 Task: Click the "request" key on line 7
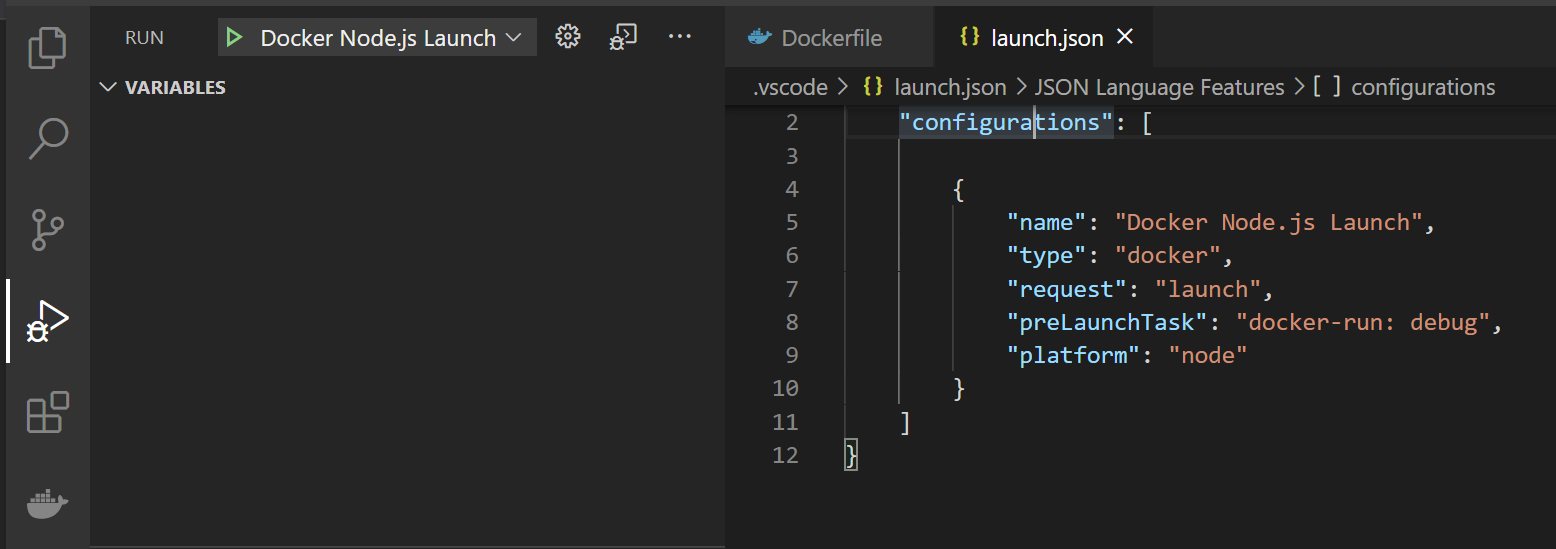point(1066,290)
